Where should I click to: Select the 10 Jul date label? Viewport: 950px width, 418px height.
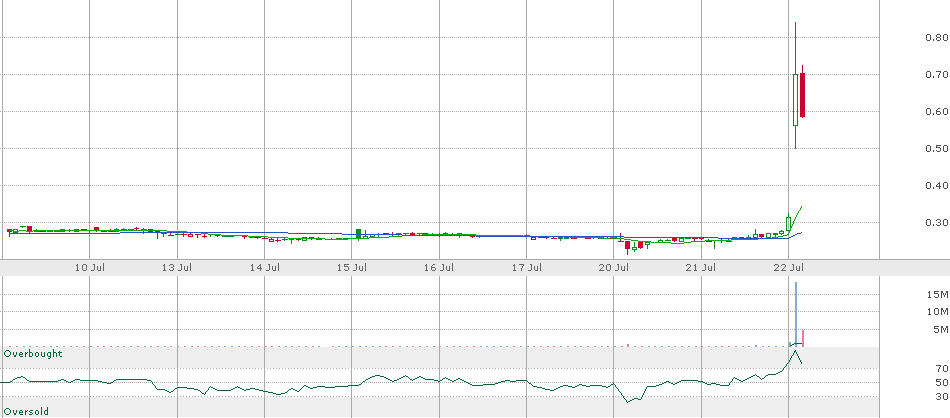pyautogui.click(x=90, y=267)
